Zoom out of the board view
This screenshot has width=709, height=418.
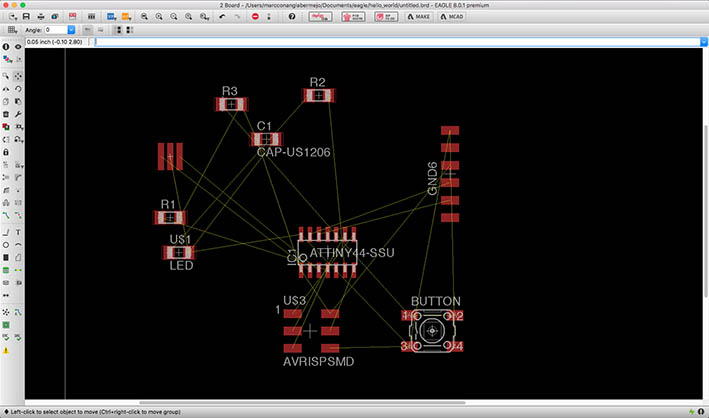(174, 17)
